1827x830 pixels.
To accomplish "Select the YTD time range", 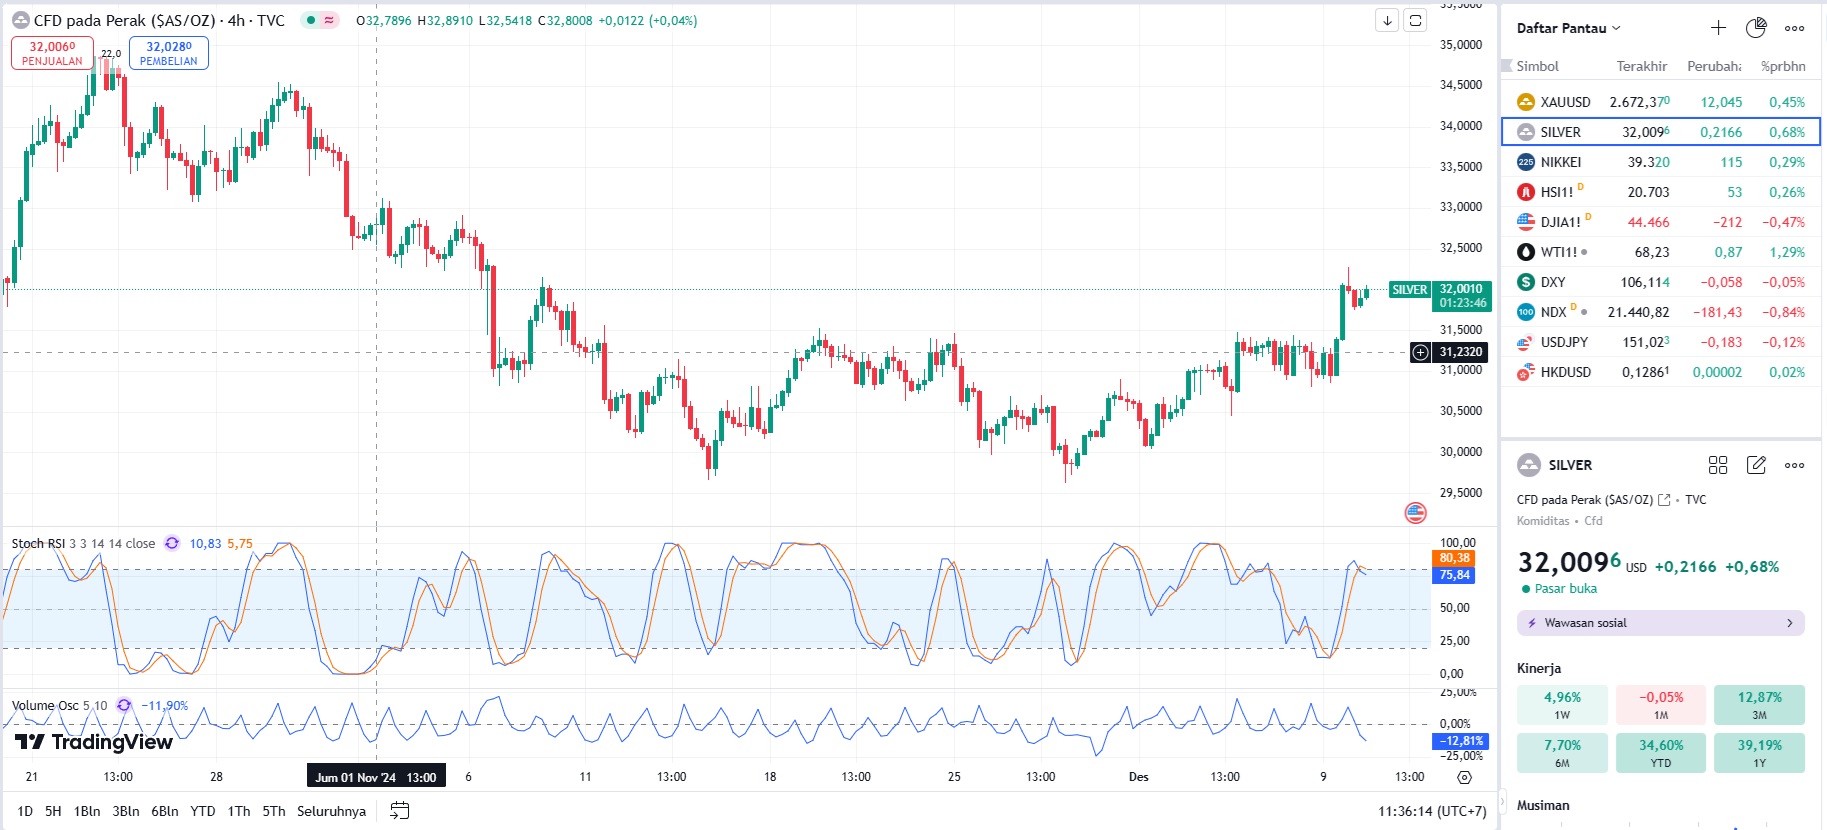I will [x=203, y=811].
